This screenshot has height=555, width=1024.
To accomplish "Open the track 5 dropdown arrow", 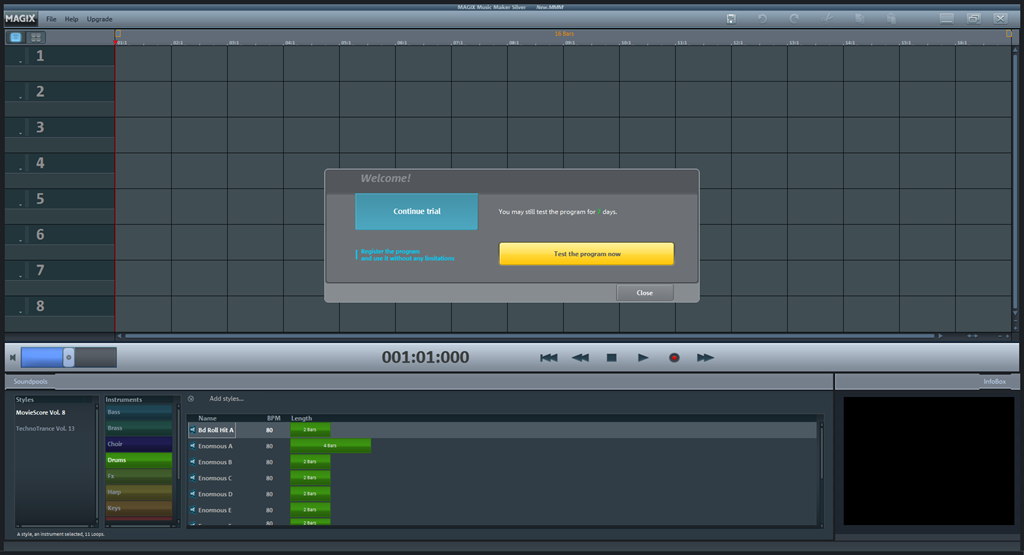I will tap(20, 204).
